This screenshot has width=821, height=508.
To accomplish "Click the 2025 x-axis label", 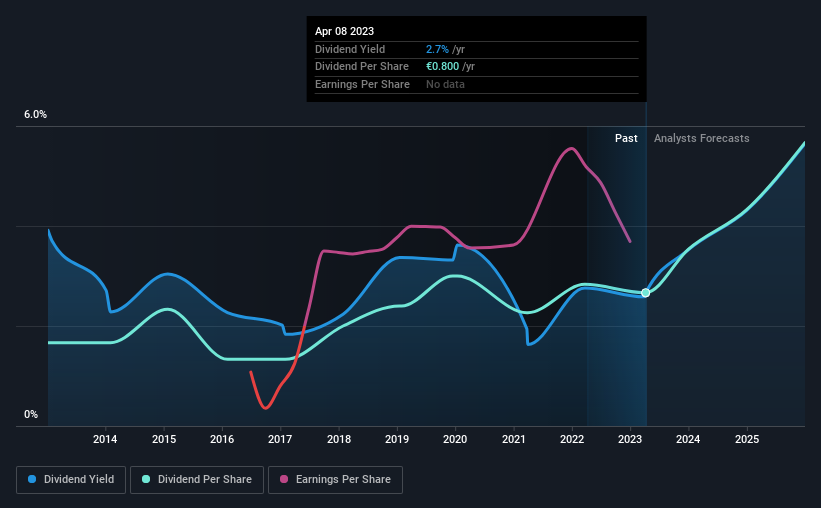I will [747, 439].
